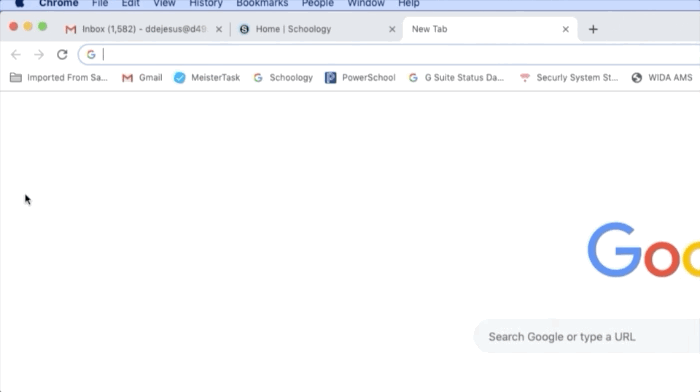700x392 pixels.
Task: Open the History menu
Action: [x=206, y=4]
